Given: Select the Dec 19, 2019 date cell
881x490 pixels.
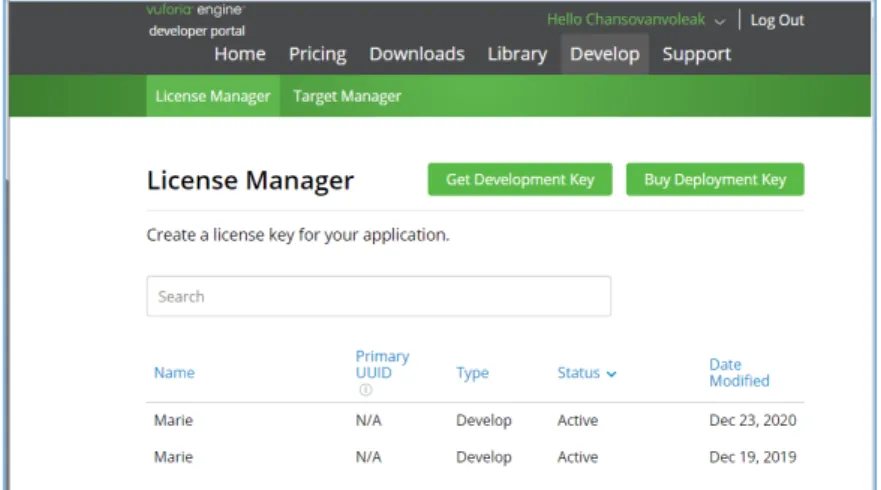Looking at the screenshot, I should pyautogui.click(x=752, y=457).
